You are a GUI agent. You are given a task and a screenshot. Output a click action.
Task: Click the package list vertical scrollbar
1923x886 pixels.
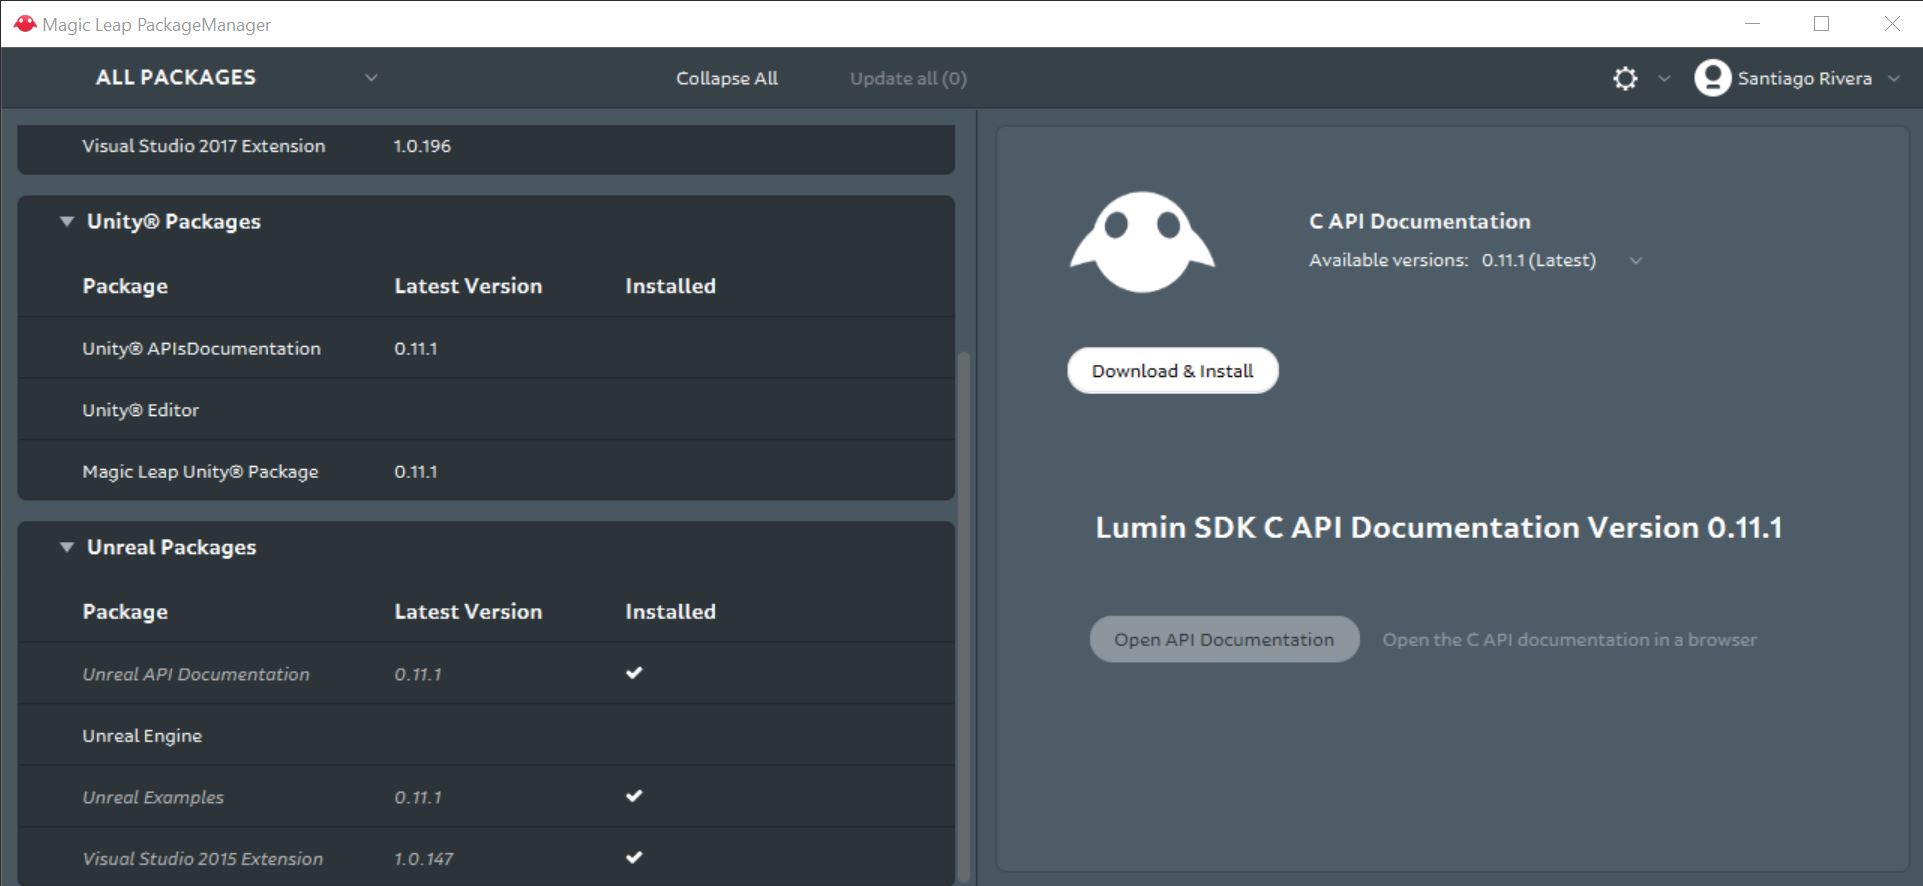[x=964, y=615]
